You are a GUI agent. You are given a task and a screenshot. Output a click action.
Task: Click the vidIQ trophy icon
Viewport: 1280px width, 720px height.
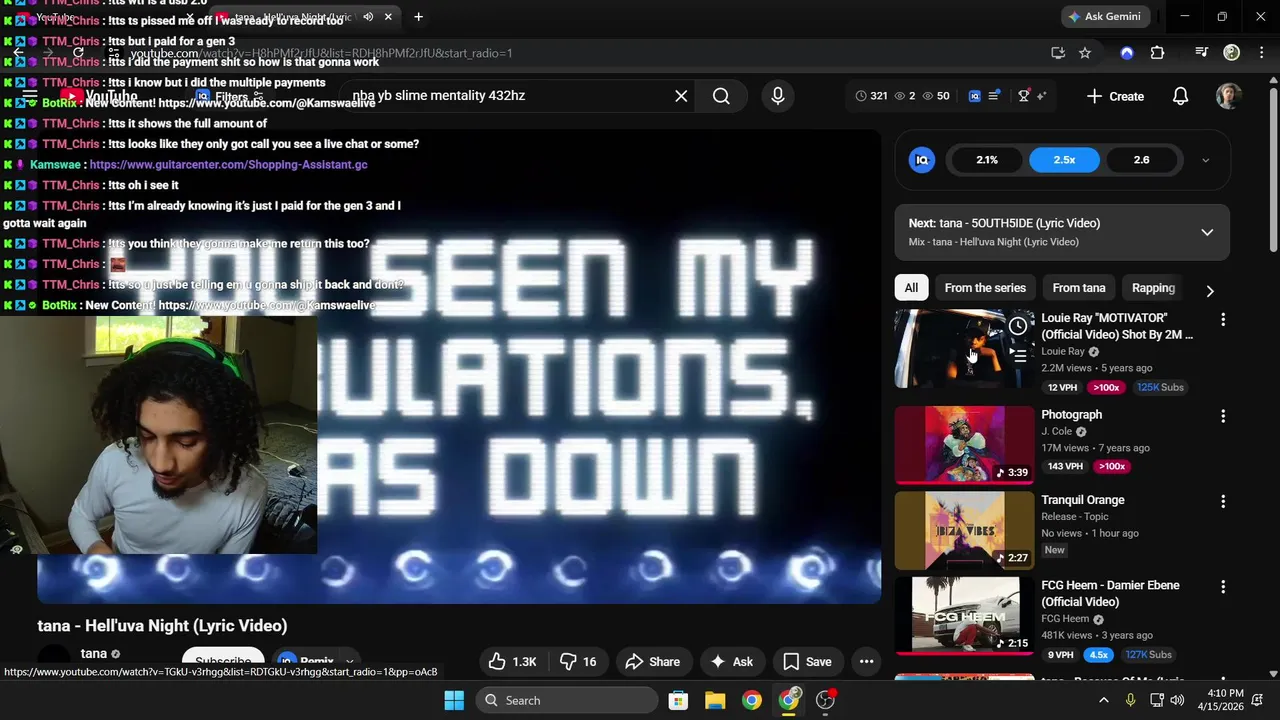1023,96
